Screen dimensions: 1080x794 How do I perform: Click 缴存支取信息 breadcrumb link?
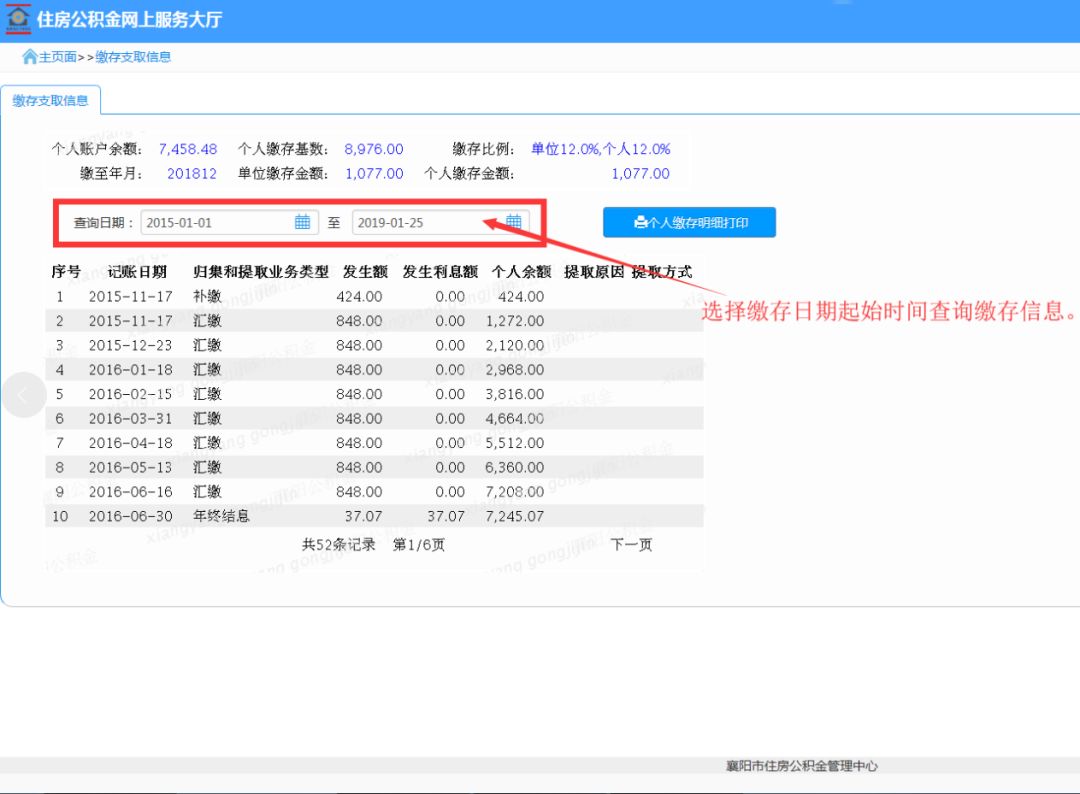(x=133, y=57)
